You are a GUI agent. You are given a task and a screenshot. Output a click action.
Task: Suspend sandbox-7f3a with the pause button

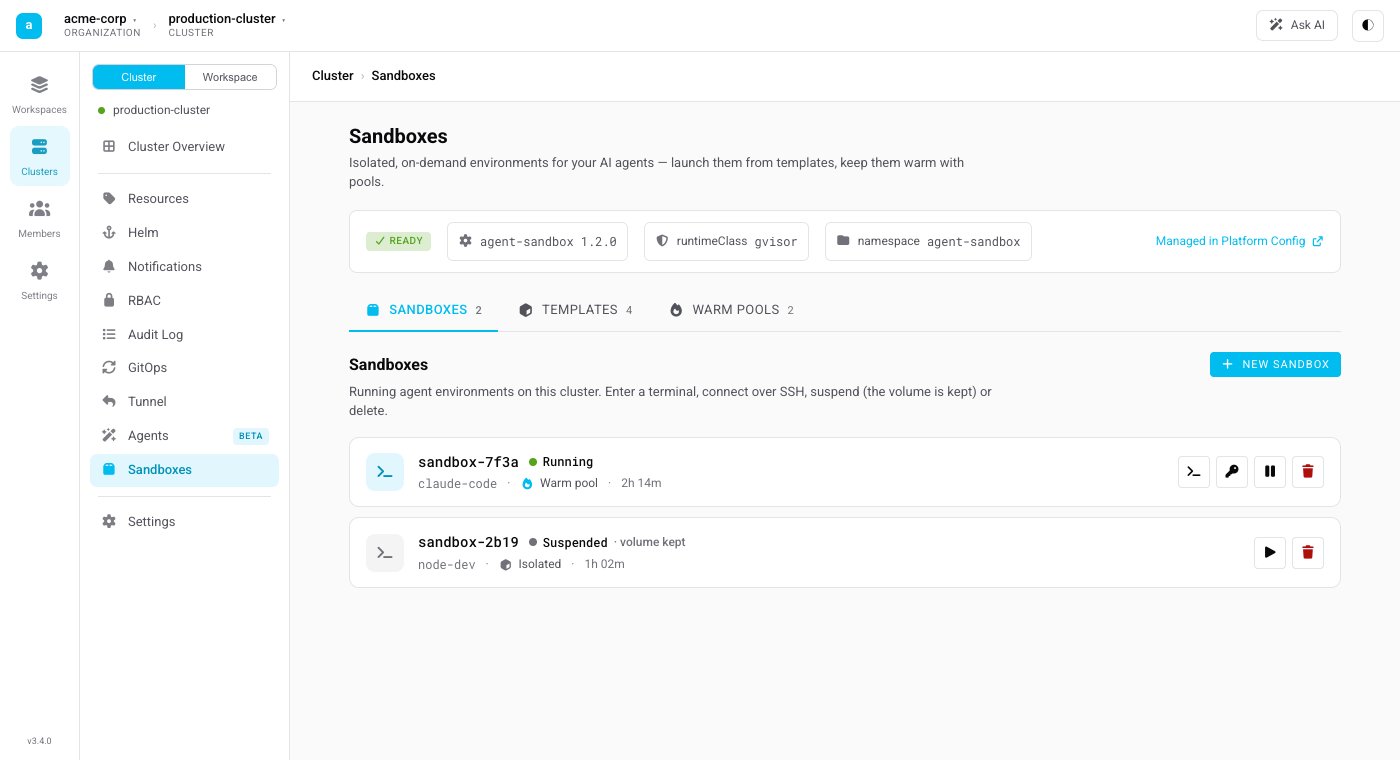click(1270, 472)
